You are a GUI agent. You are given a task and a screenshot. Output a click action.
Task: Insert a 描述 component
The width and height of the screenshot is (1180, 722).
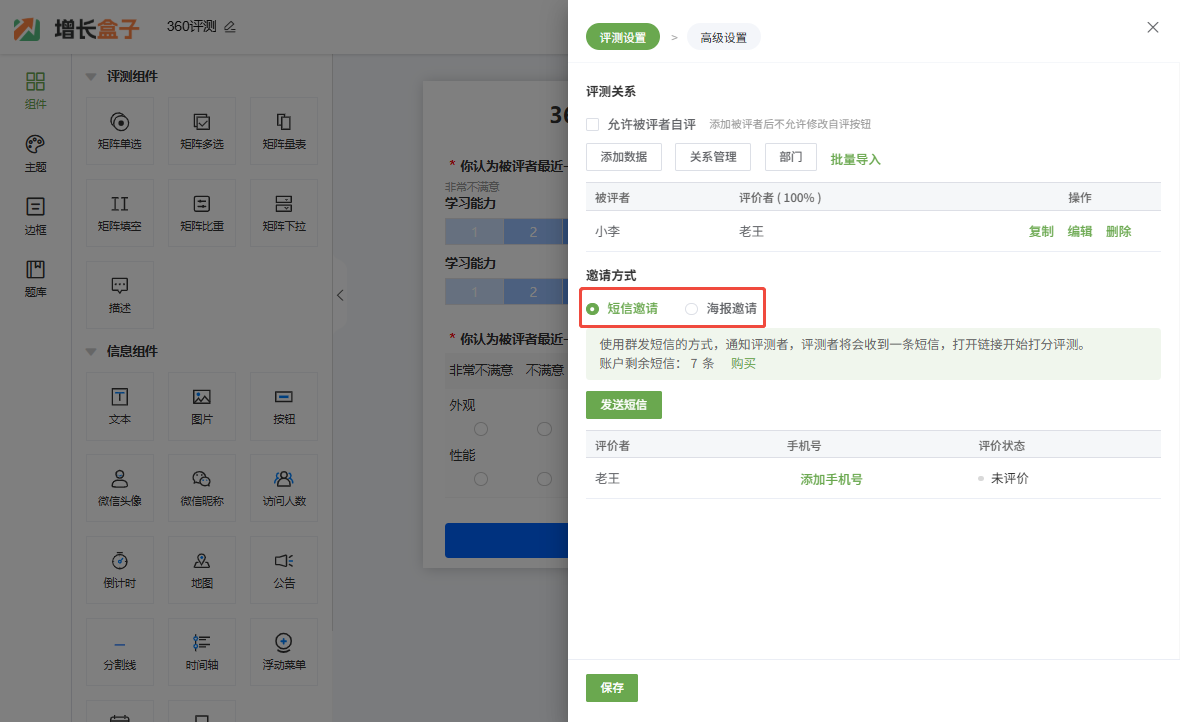(120, 294)
